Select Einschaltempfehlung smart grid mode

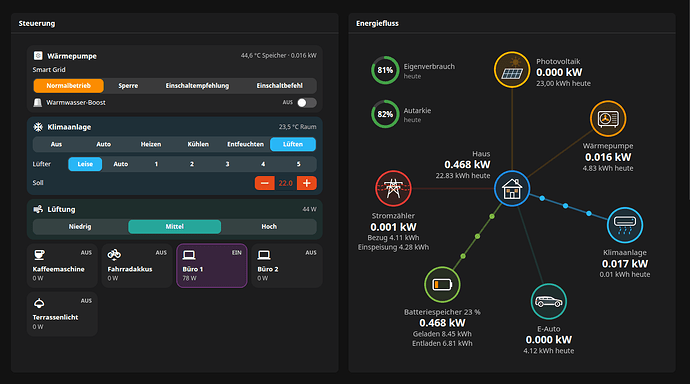(x=197, y=86)
